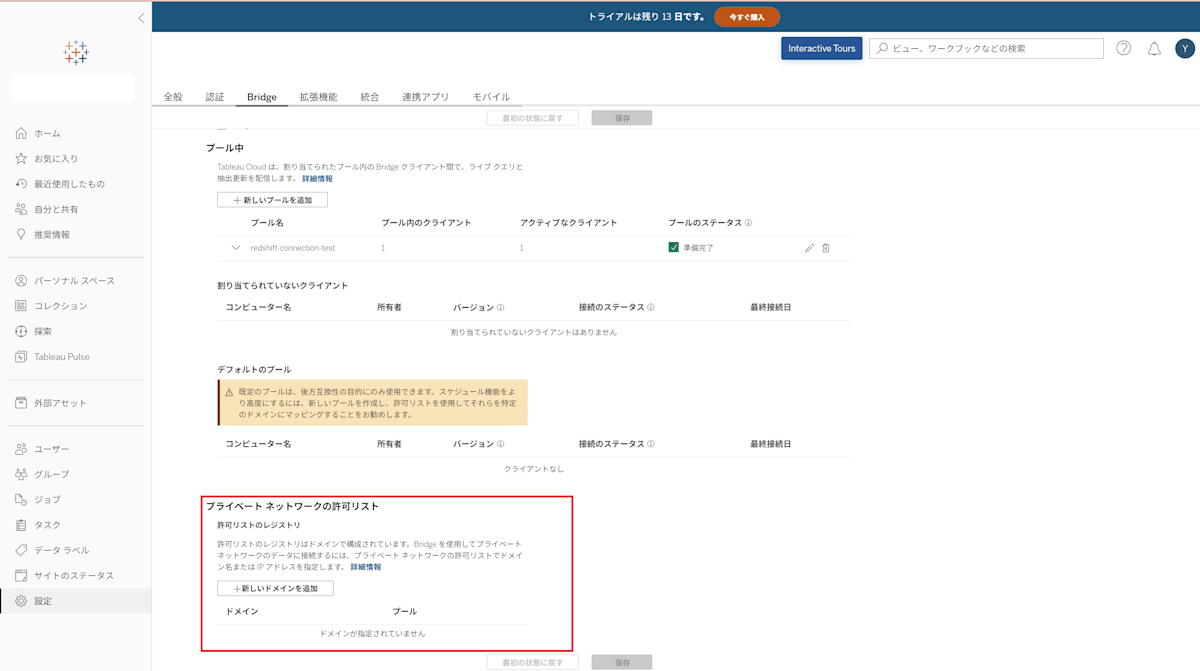Switch to the 拡張機能 tab
Viewport: 1200px width, 671px height.
[318, 97]
